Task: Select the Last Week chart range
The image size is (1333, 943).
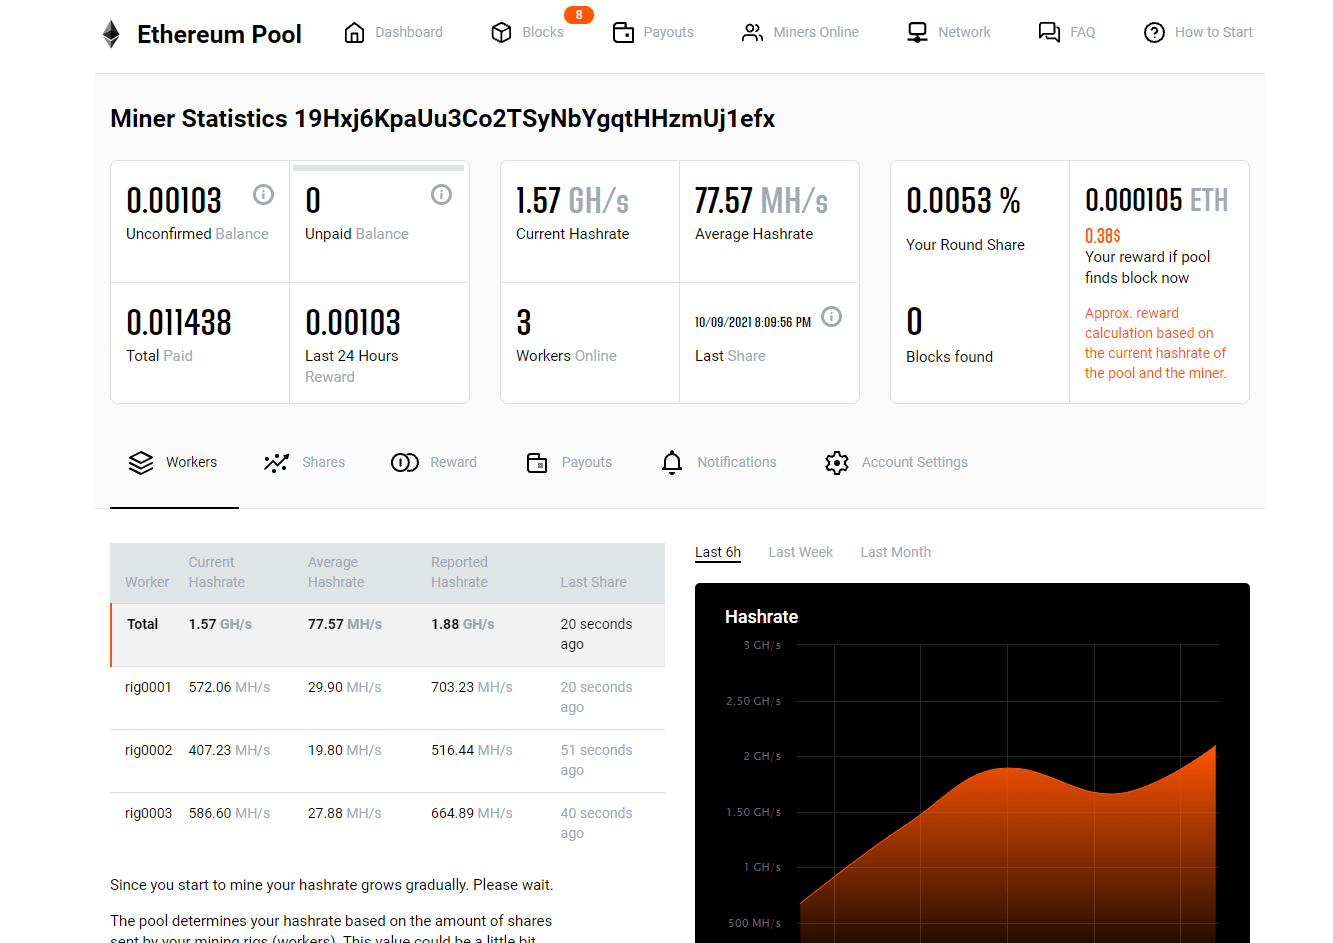Action: coord(800,552)
